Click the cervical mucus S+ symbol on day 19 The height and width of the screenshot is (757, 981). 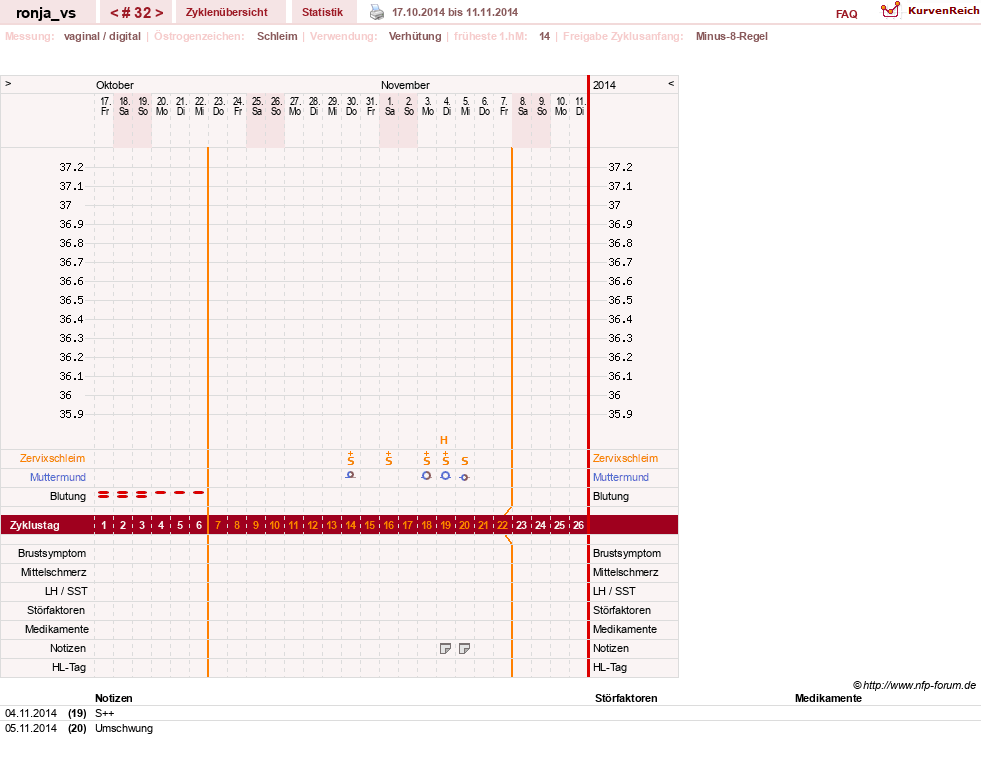point(445,459)
